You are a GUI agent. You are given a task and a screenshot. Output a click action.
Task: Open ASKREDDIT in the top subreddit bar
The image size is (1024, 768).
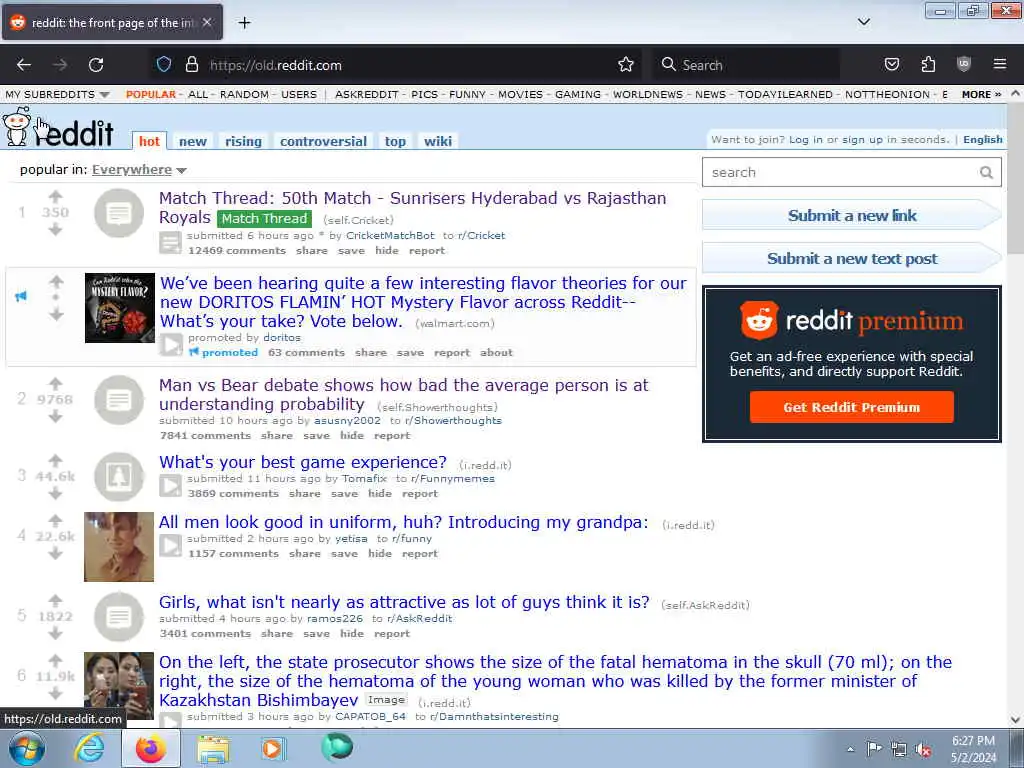(x=366, y=94)
